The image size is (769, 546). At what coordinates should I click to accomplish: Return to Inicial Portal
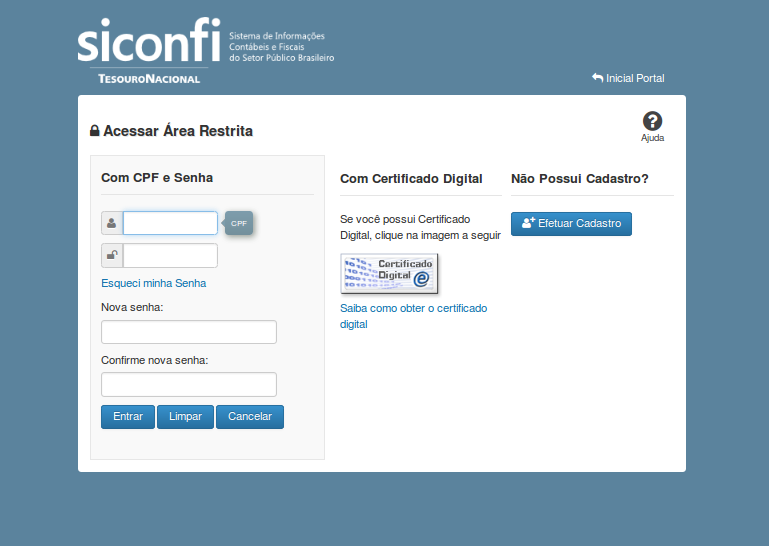click(628, 78)
